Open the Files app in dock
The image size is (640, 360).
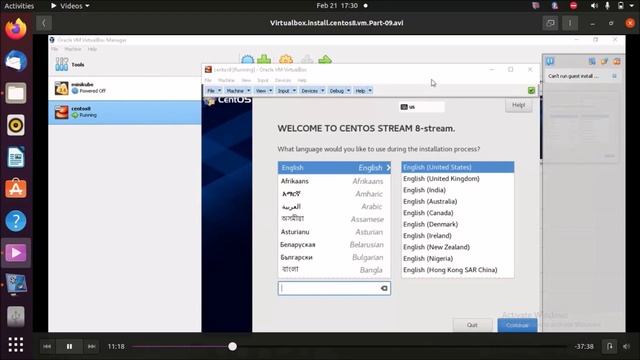pyautogui.click(x=16, y=93)
